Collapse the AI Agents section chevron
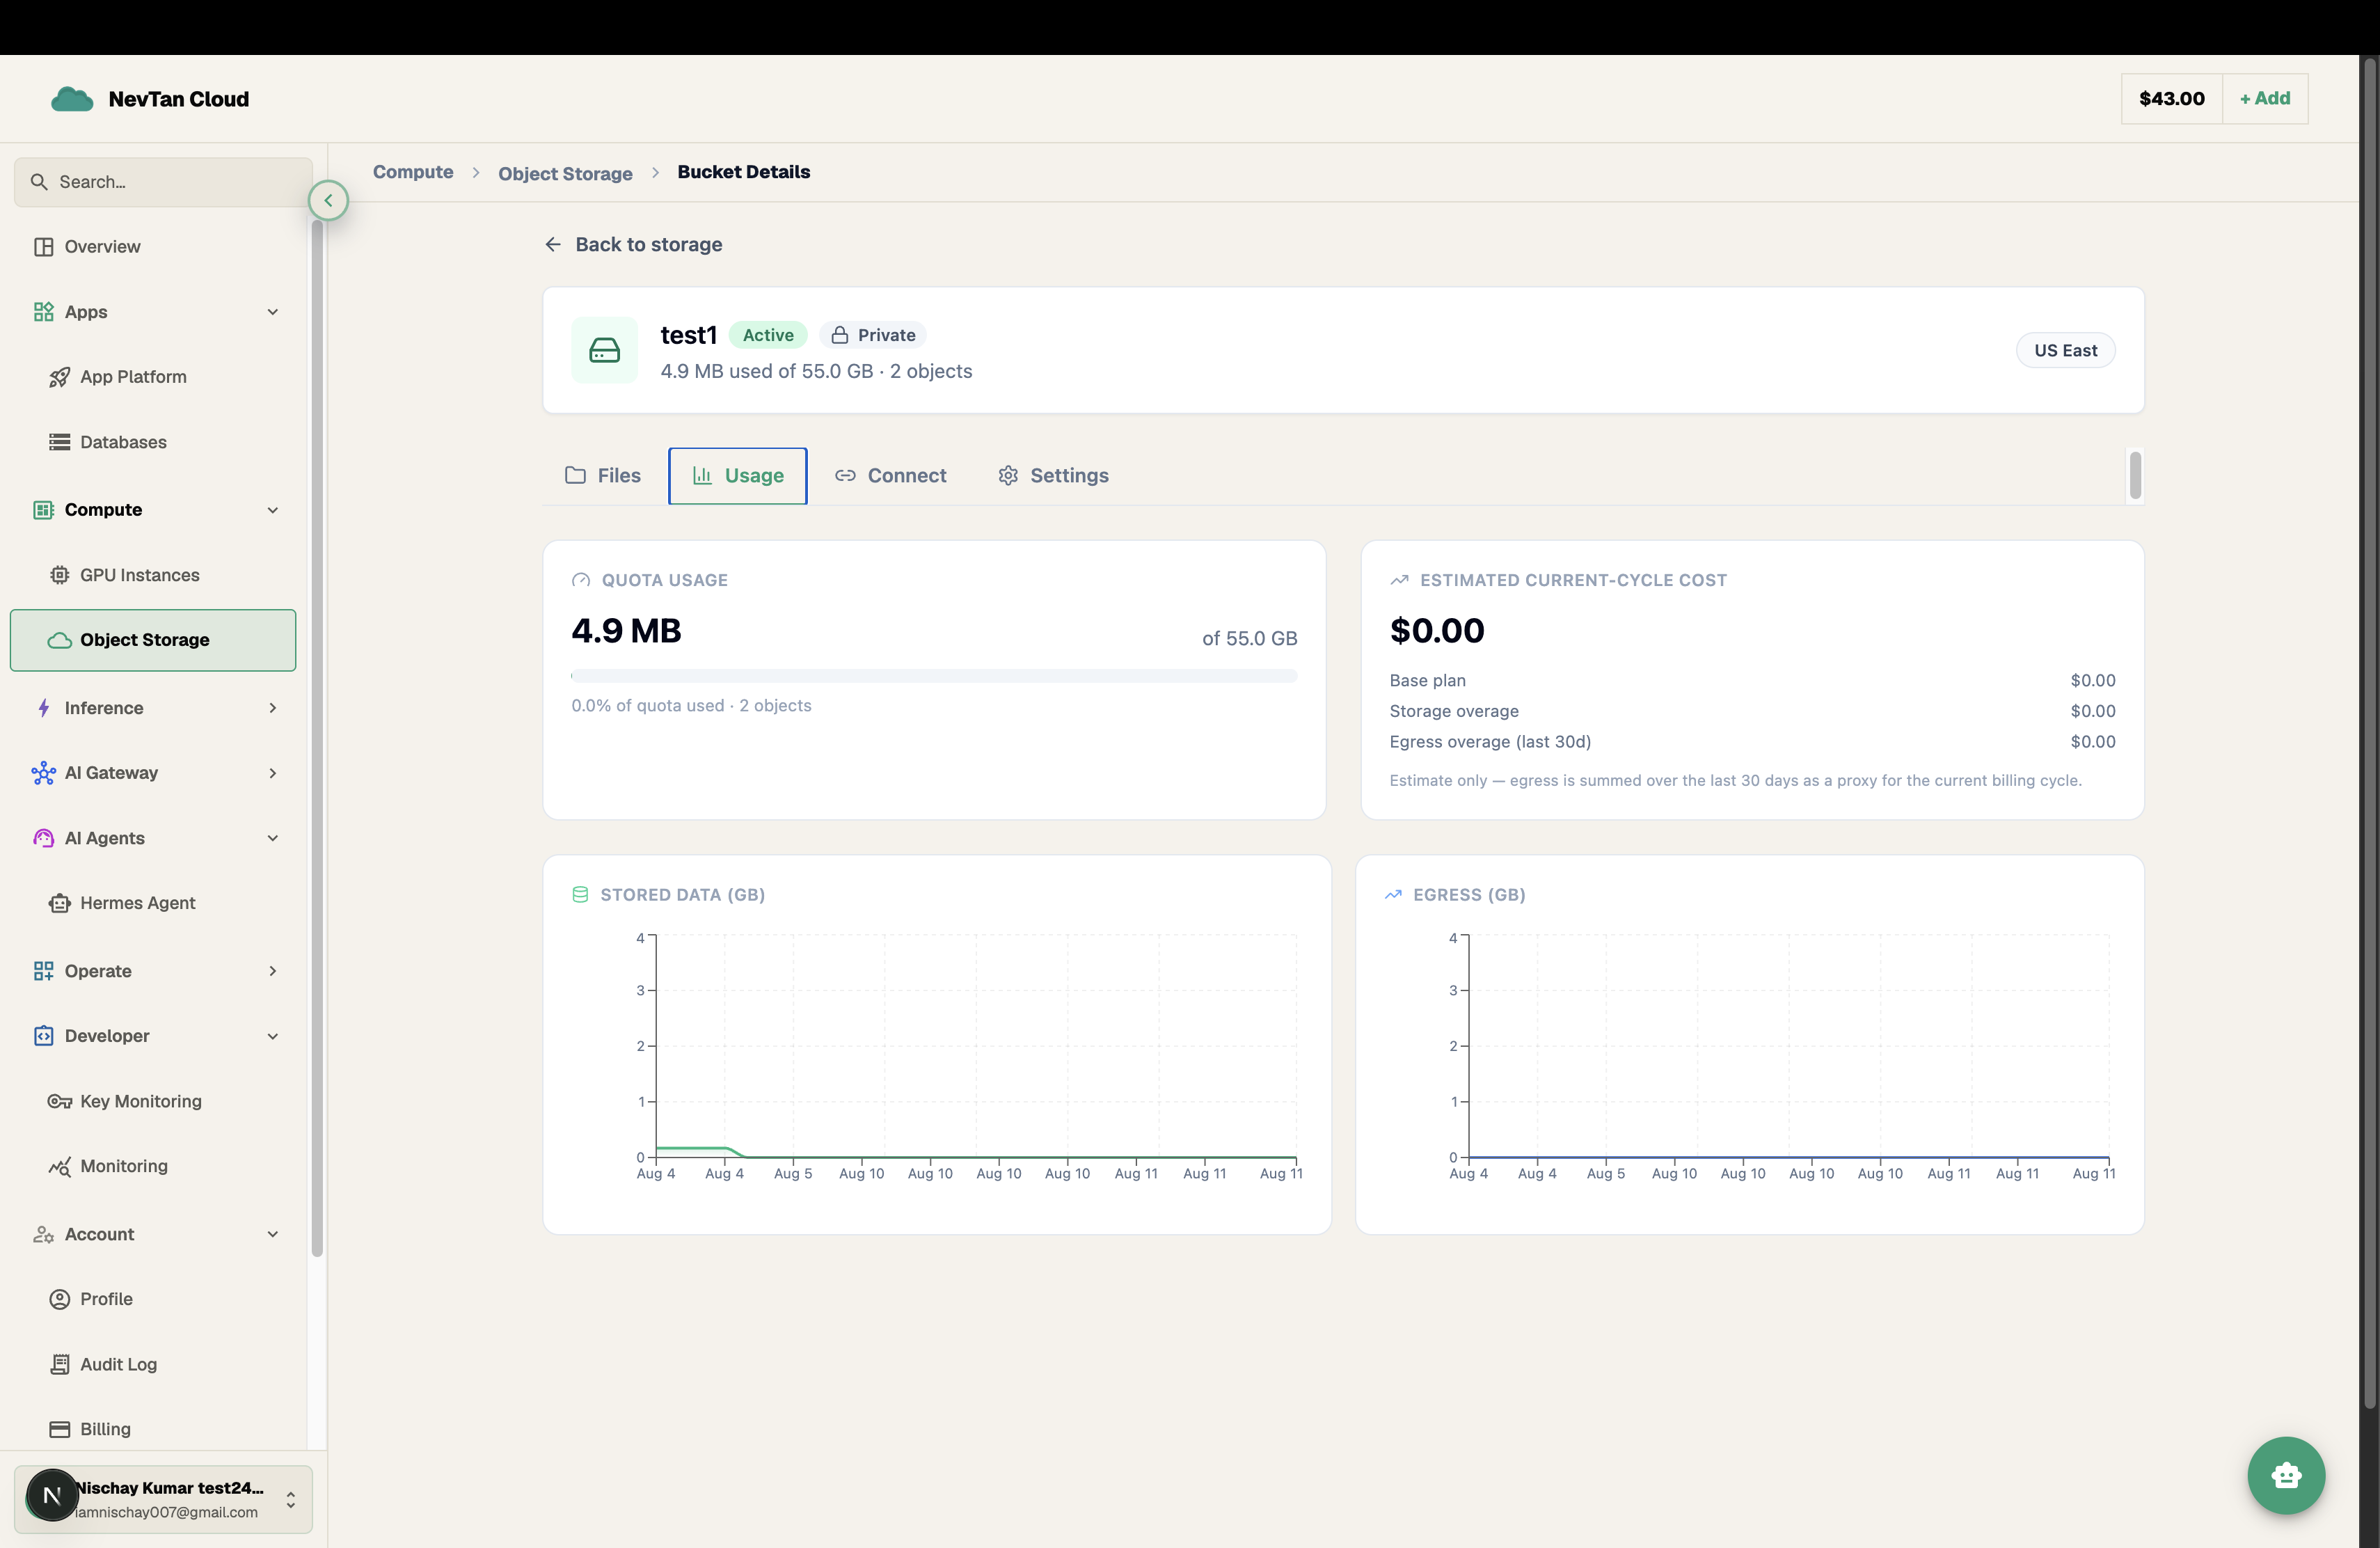 272,838
